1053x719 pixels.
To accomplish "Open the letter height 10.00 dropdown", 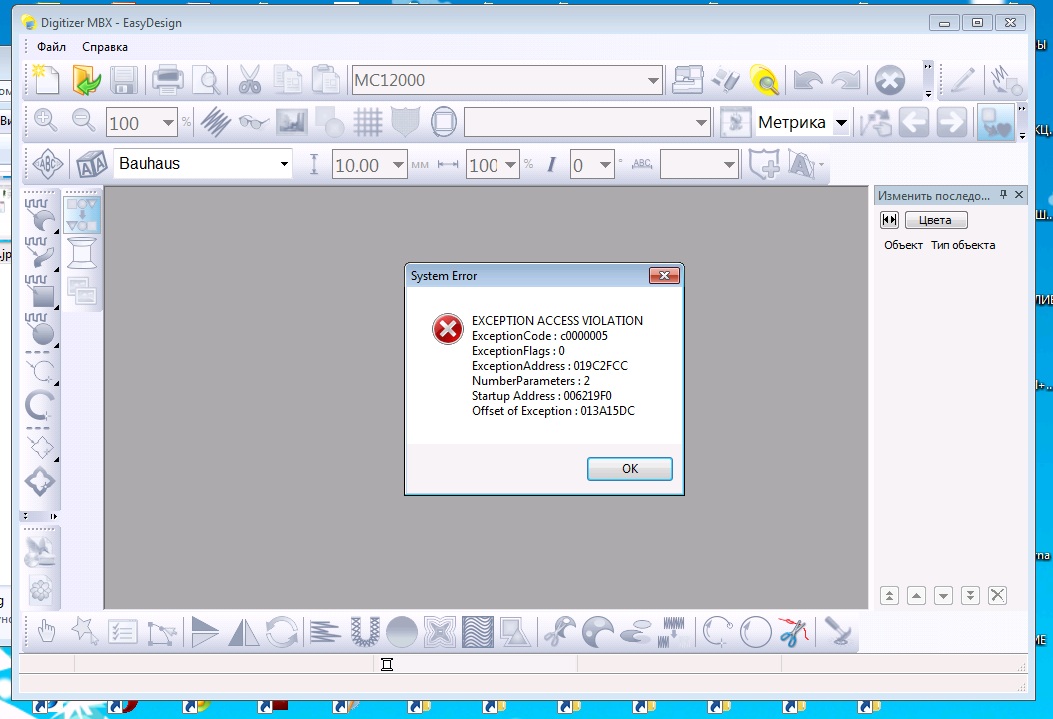I will 398,164.
